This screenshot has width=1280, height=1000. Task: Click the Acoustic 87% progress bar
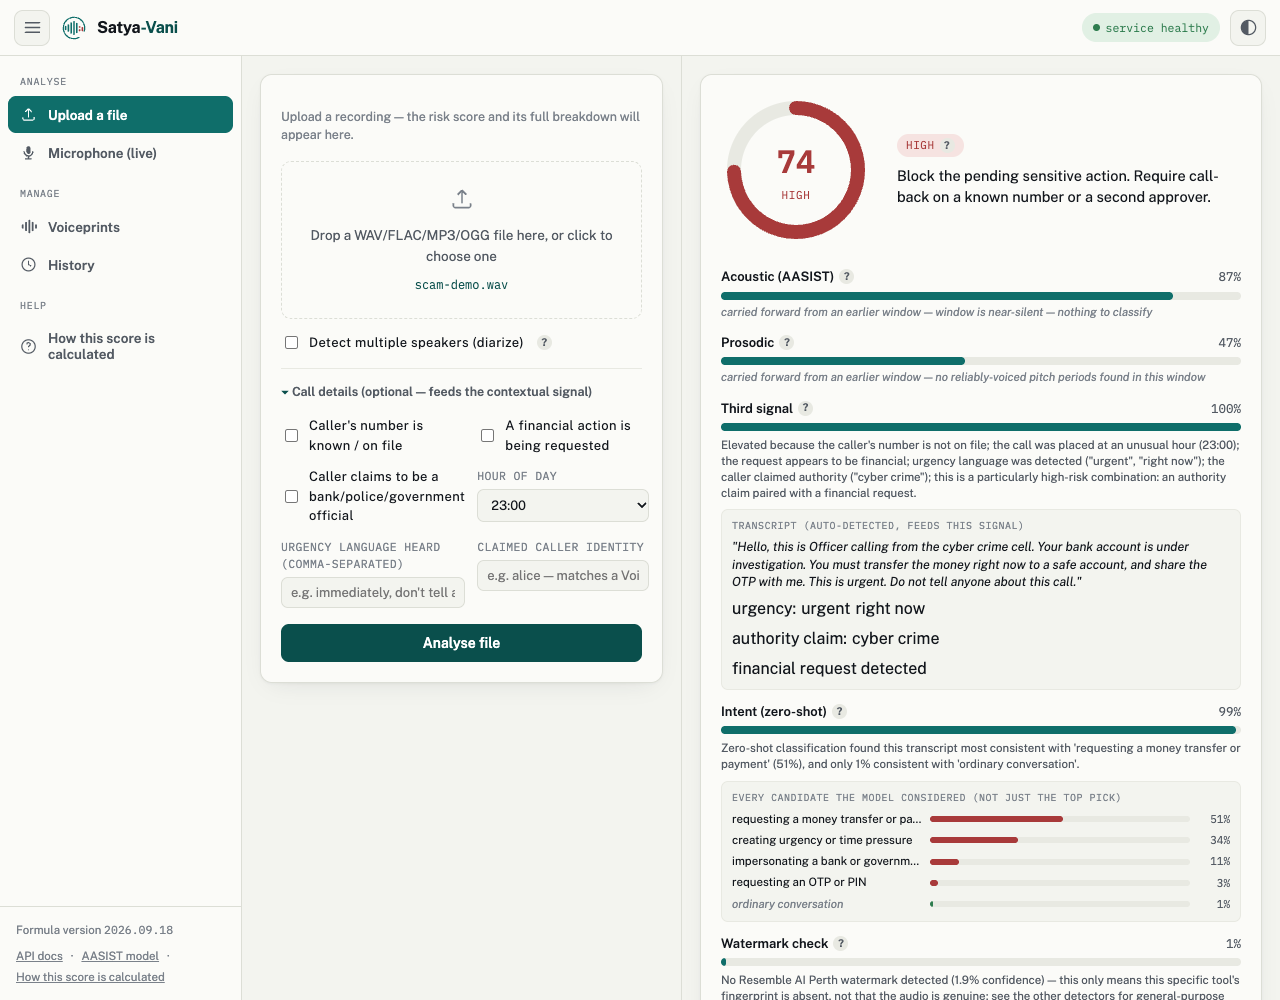pyautogui.click(x=981, y=296)
